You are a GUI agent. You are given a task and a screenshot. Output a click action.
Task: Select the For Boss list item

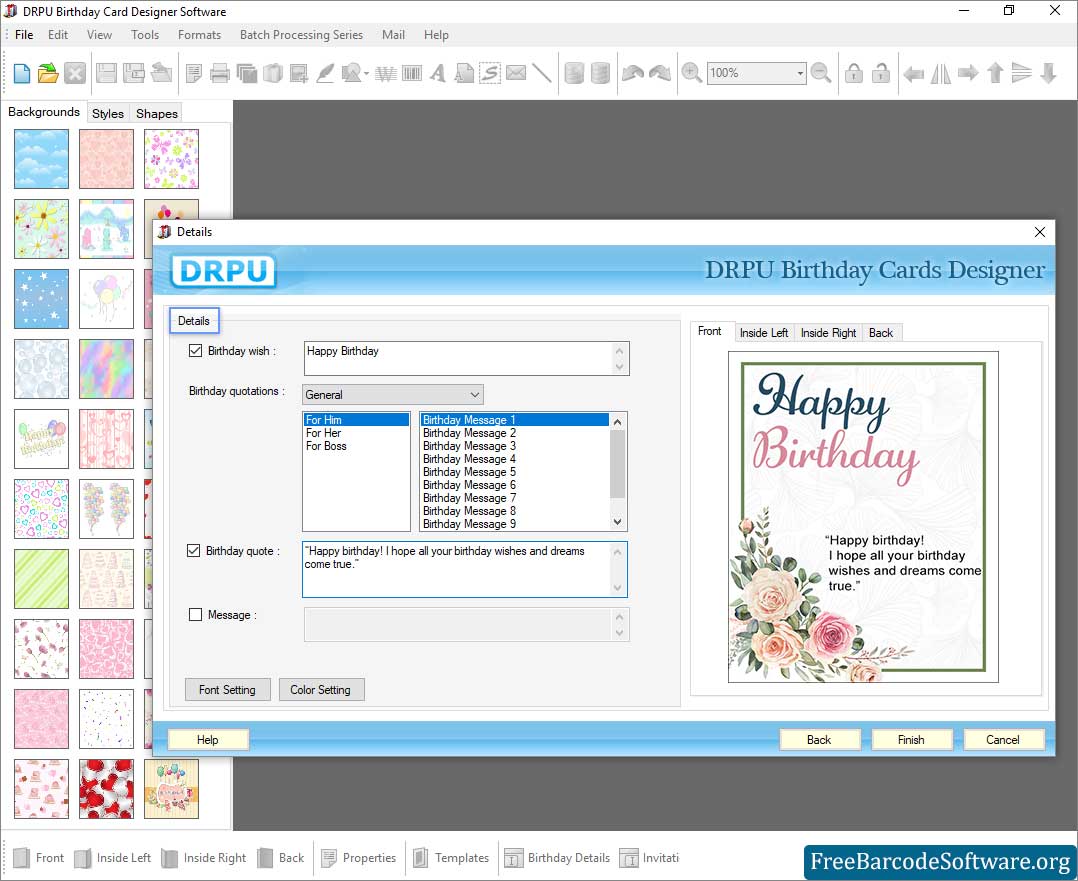[356, 446]
